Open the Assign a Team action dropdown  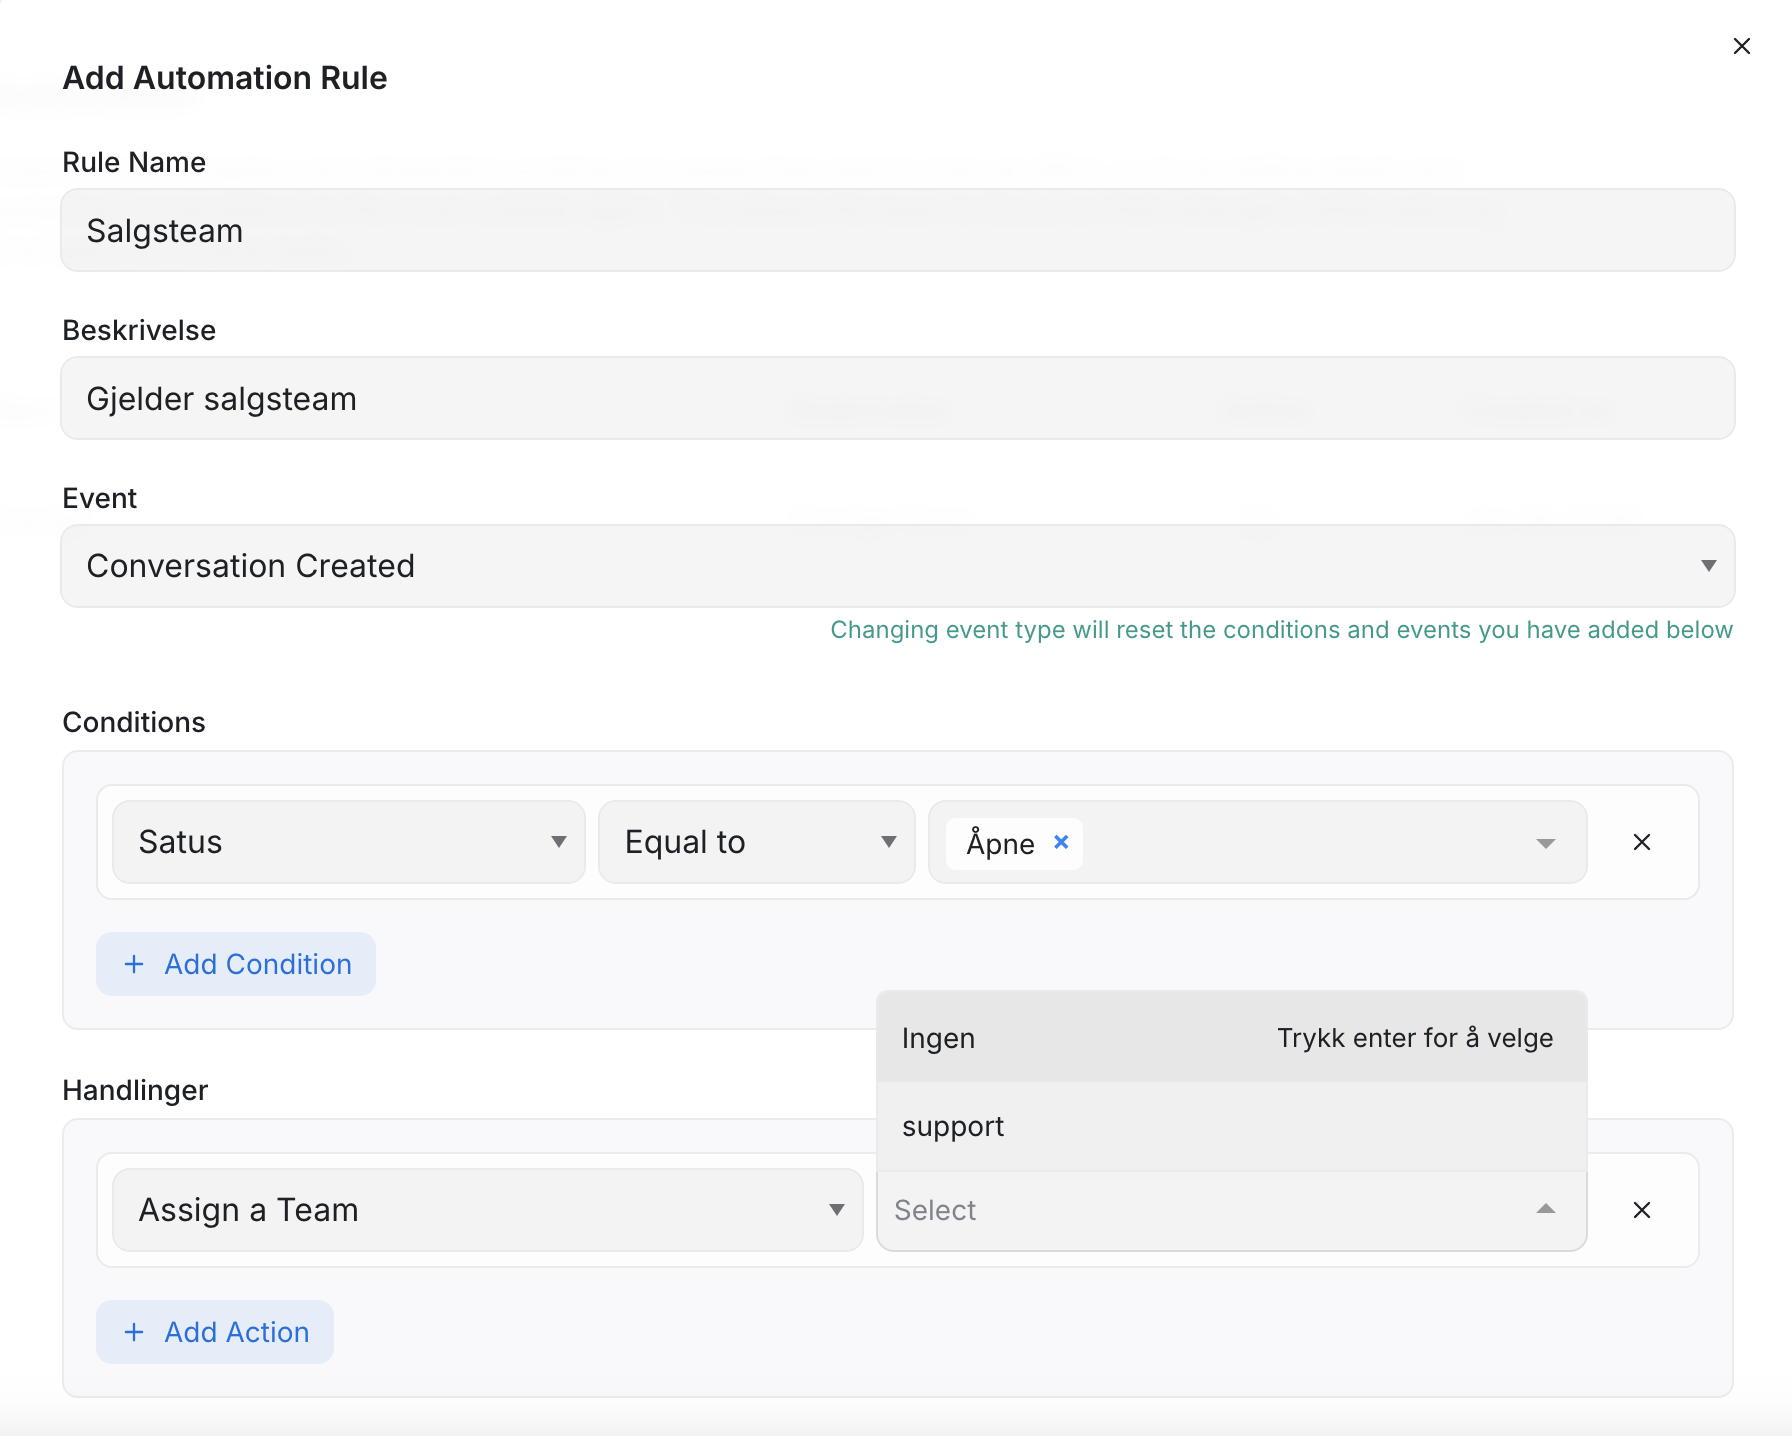coord(487,1210)
